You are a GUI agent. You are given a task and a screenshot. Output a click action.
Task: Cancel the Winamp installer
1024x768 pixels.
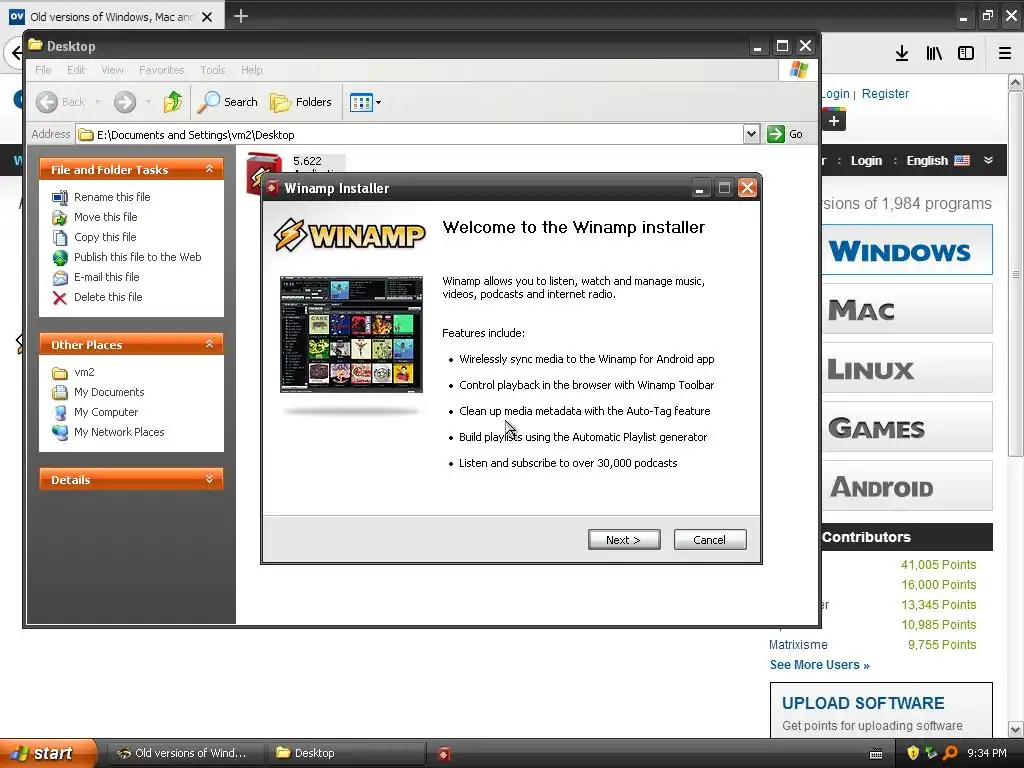click(x=709, y=539)
